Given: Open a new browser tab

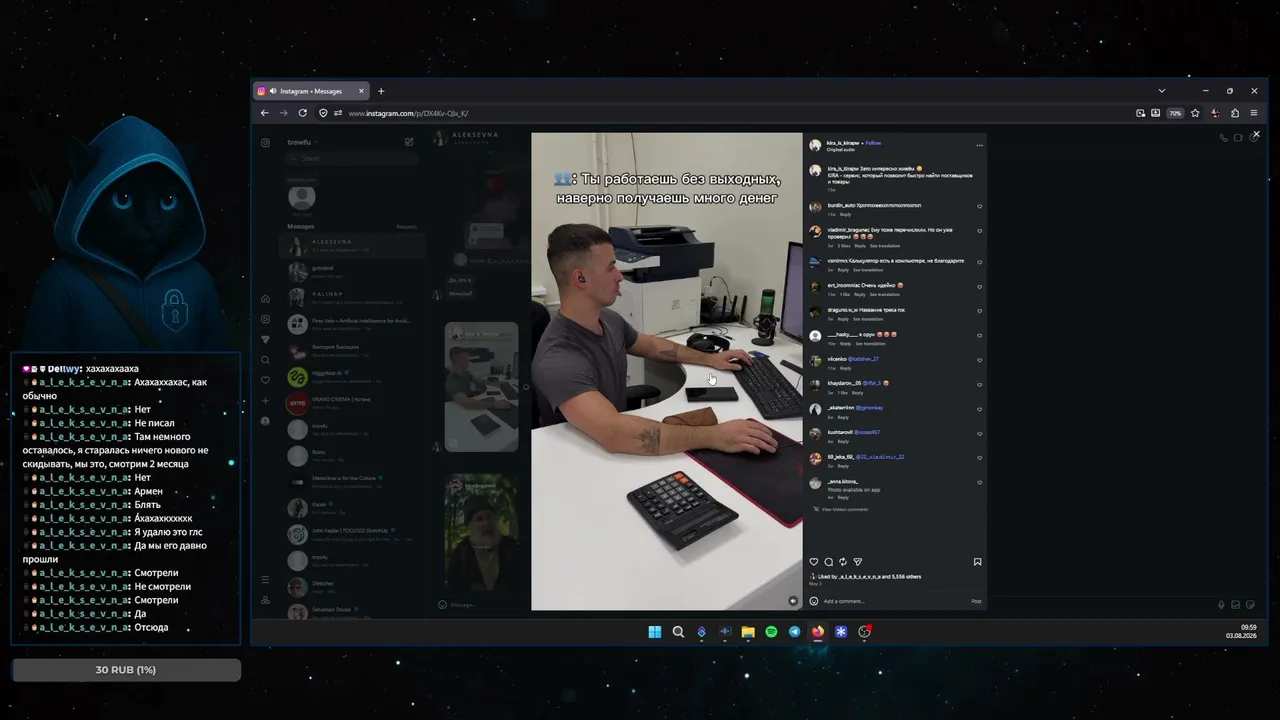Looking at the screenshot, I should [381, 91].
